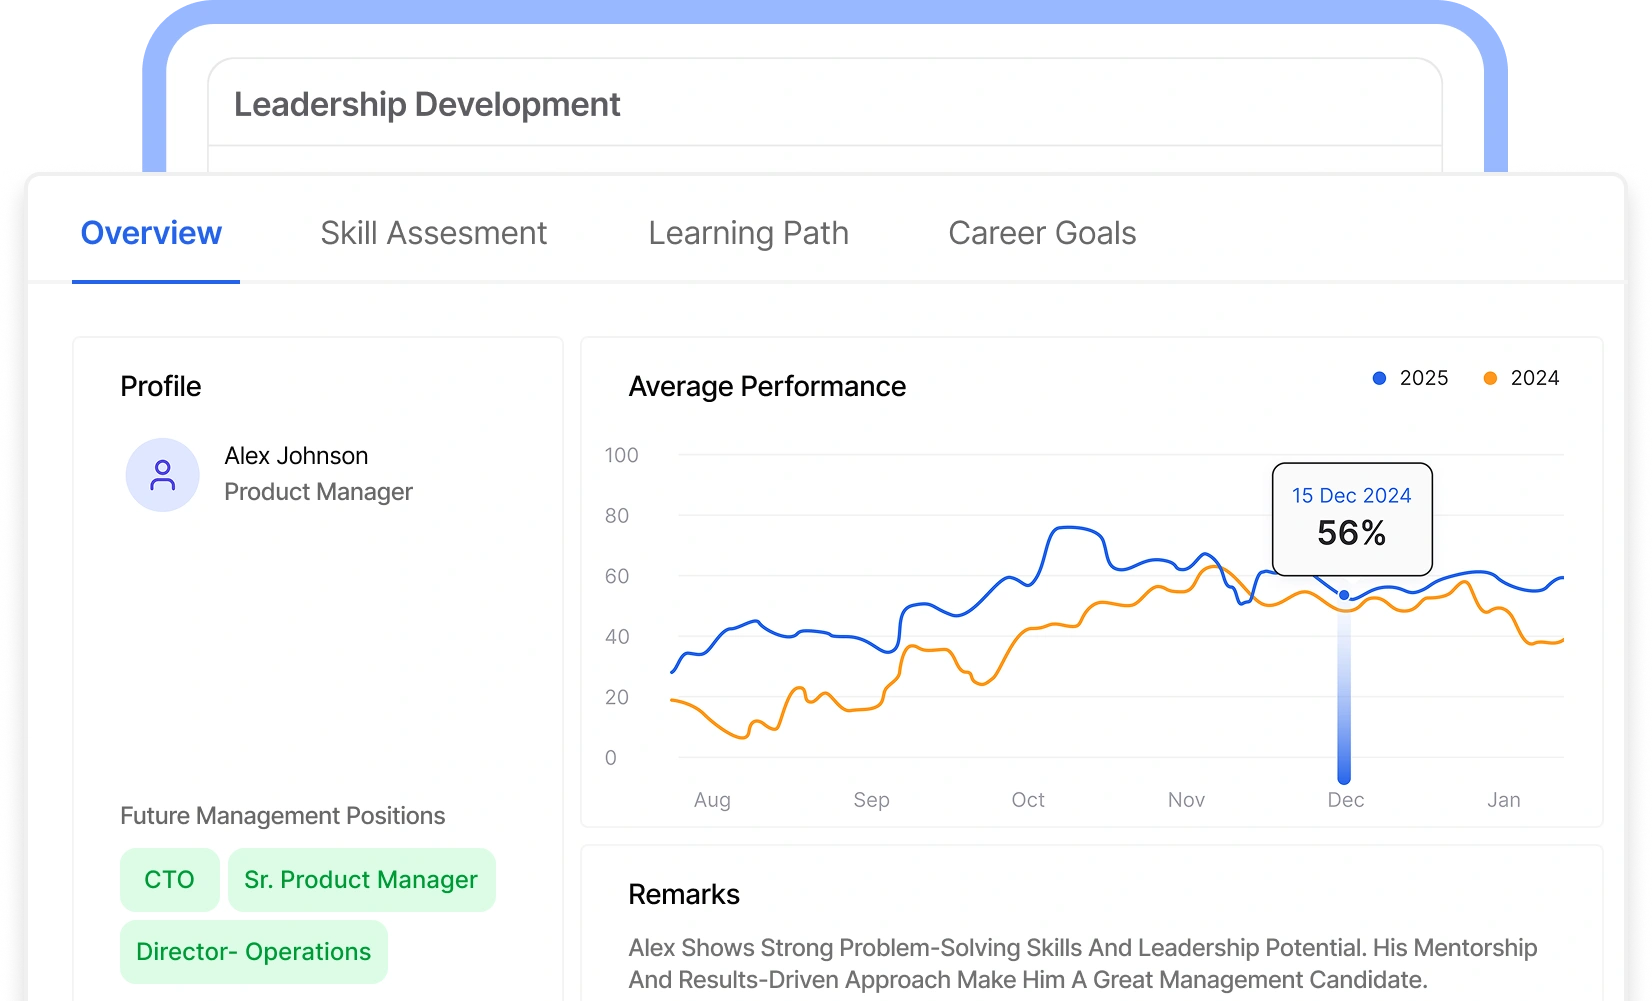The height and width of the screenshot is (1001, 1652).
Task: Click the Leadership Development heading
Action: [427, 104]
